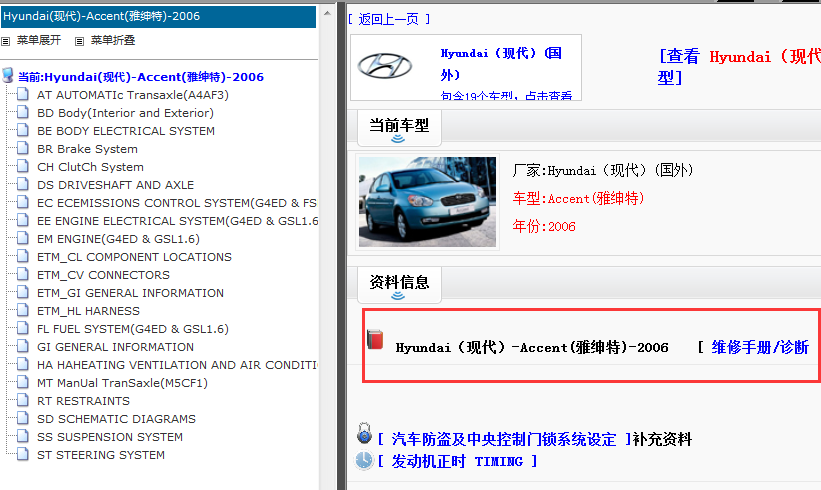This screenshot has height=490, width=821.
Task: Click the clock engine timing icon
Action: click(364, 460)
